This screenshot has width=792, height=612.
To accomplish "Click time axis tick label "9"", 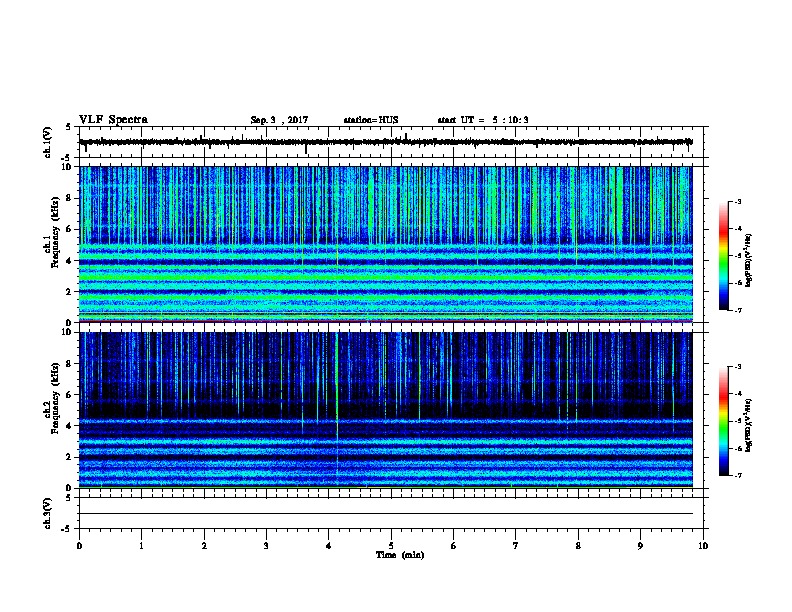I will [640, 546].
